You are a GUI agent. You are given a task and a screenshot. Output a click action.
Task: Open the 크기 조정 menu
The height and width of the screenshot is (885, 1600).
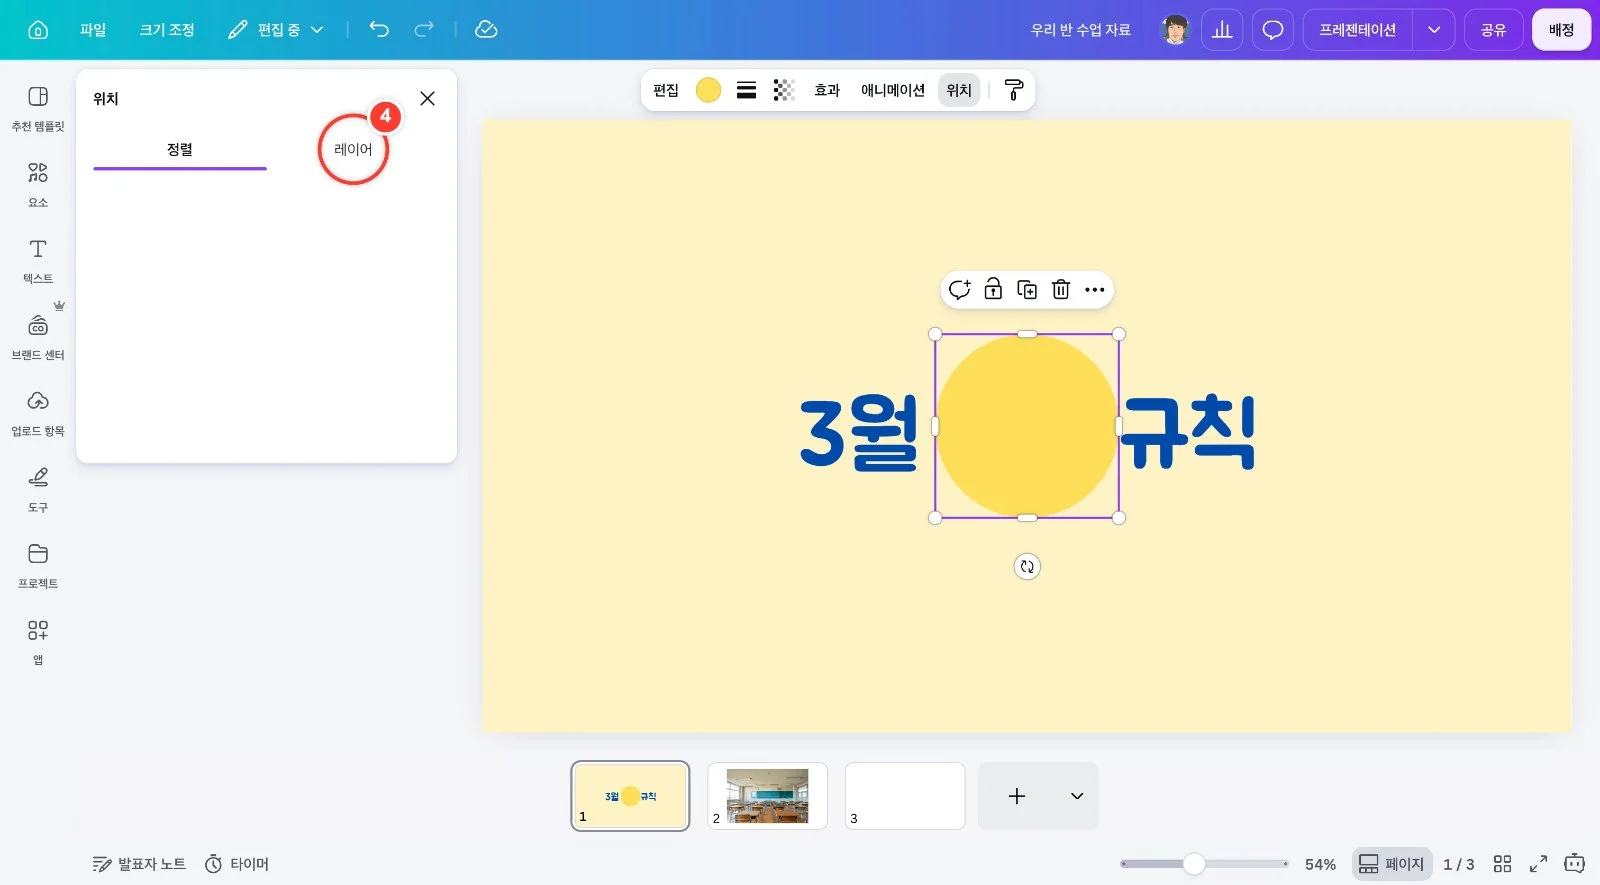(167, 30)
